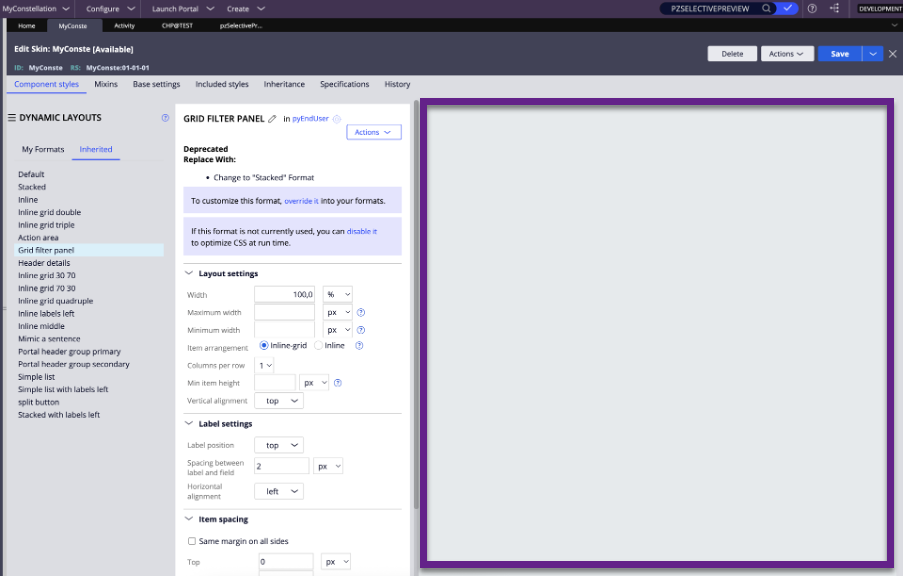Click the 'override it' link
904x576 pixels.
301,201
